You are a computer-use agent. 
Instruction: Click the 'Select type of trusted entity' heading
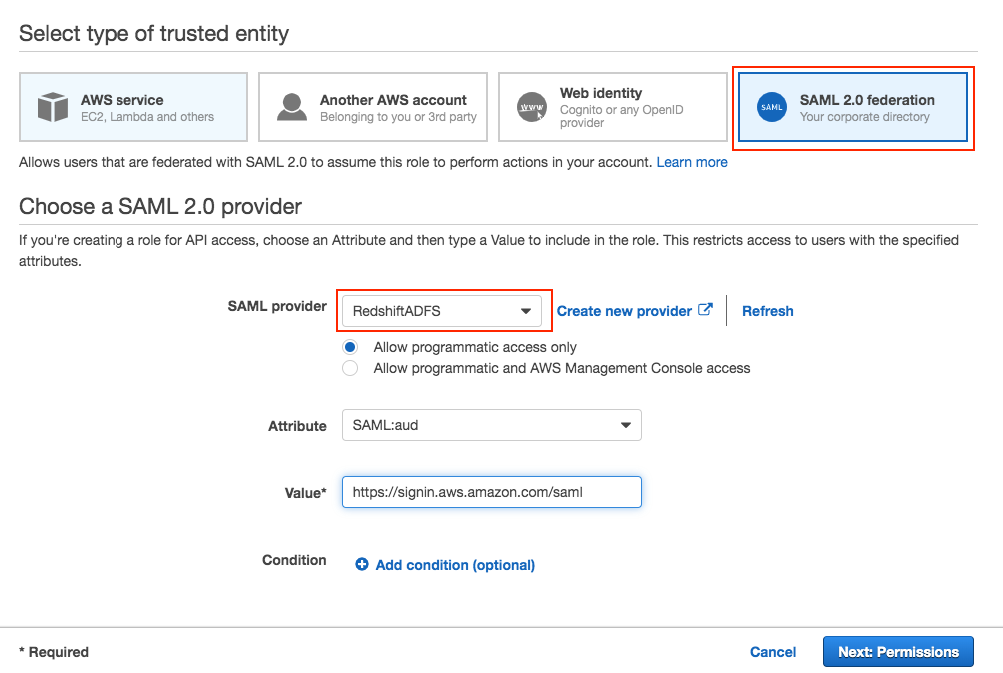click(x=154, y=33)
